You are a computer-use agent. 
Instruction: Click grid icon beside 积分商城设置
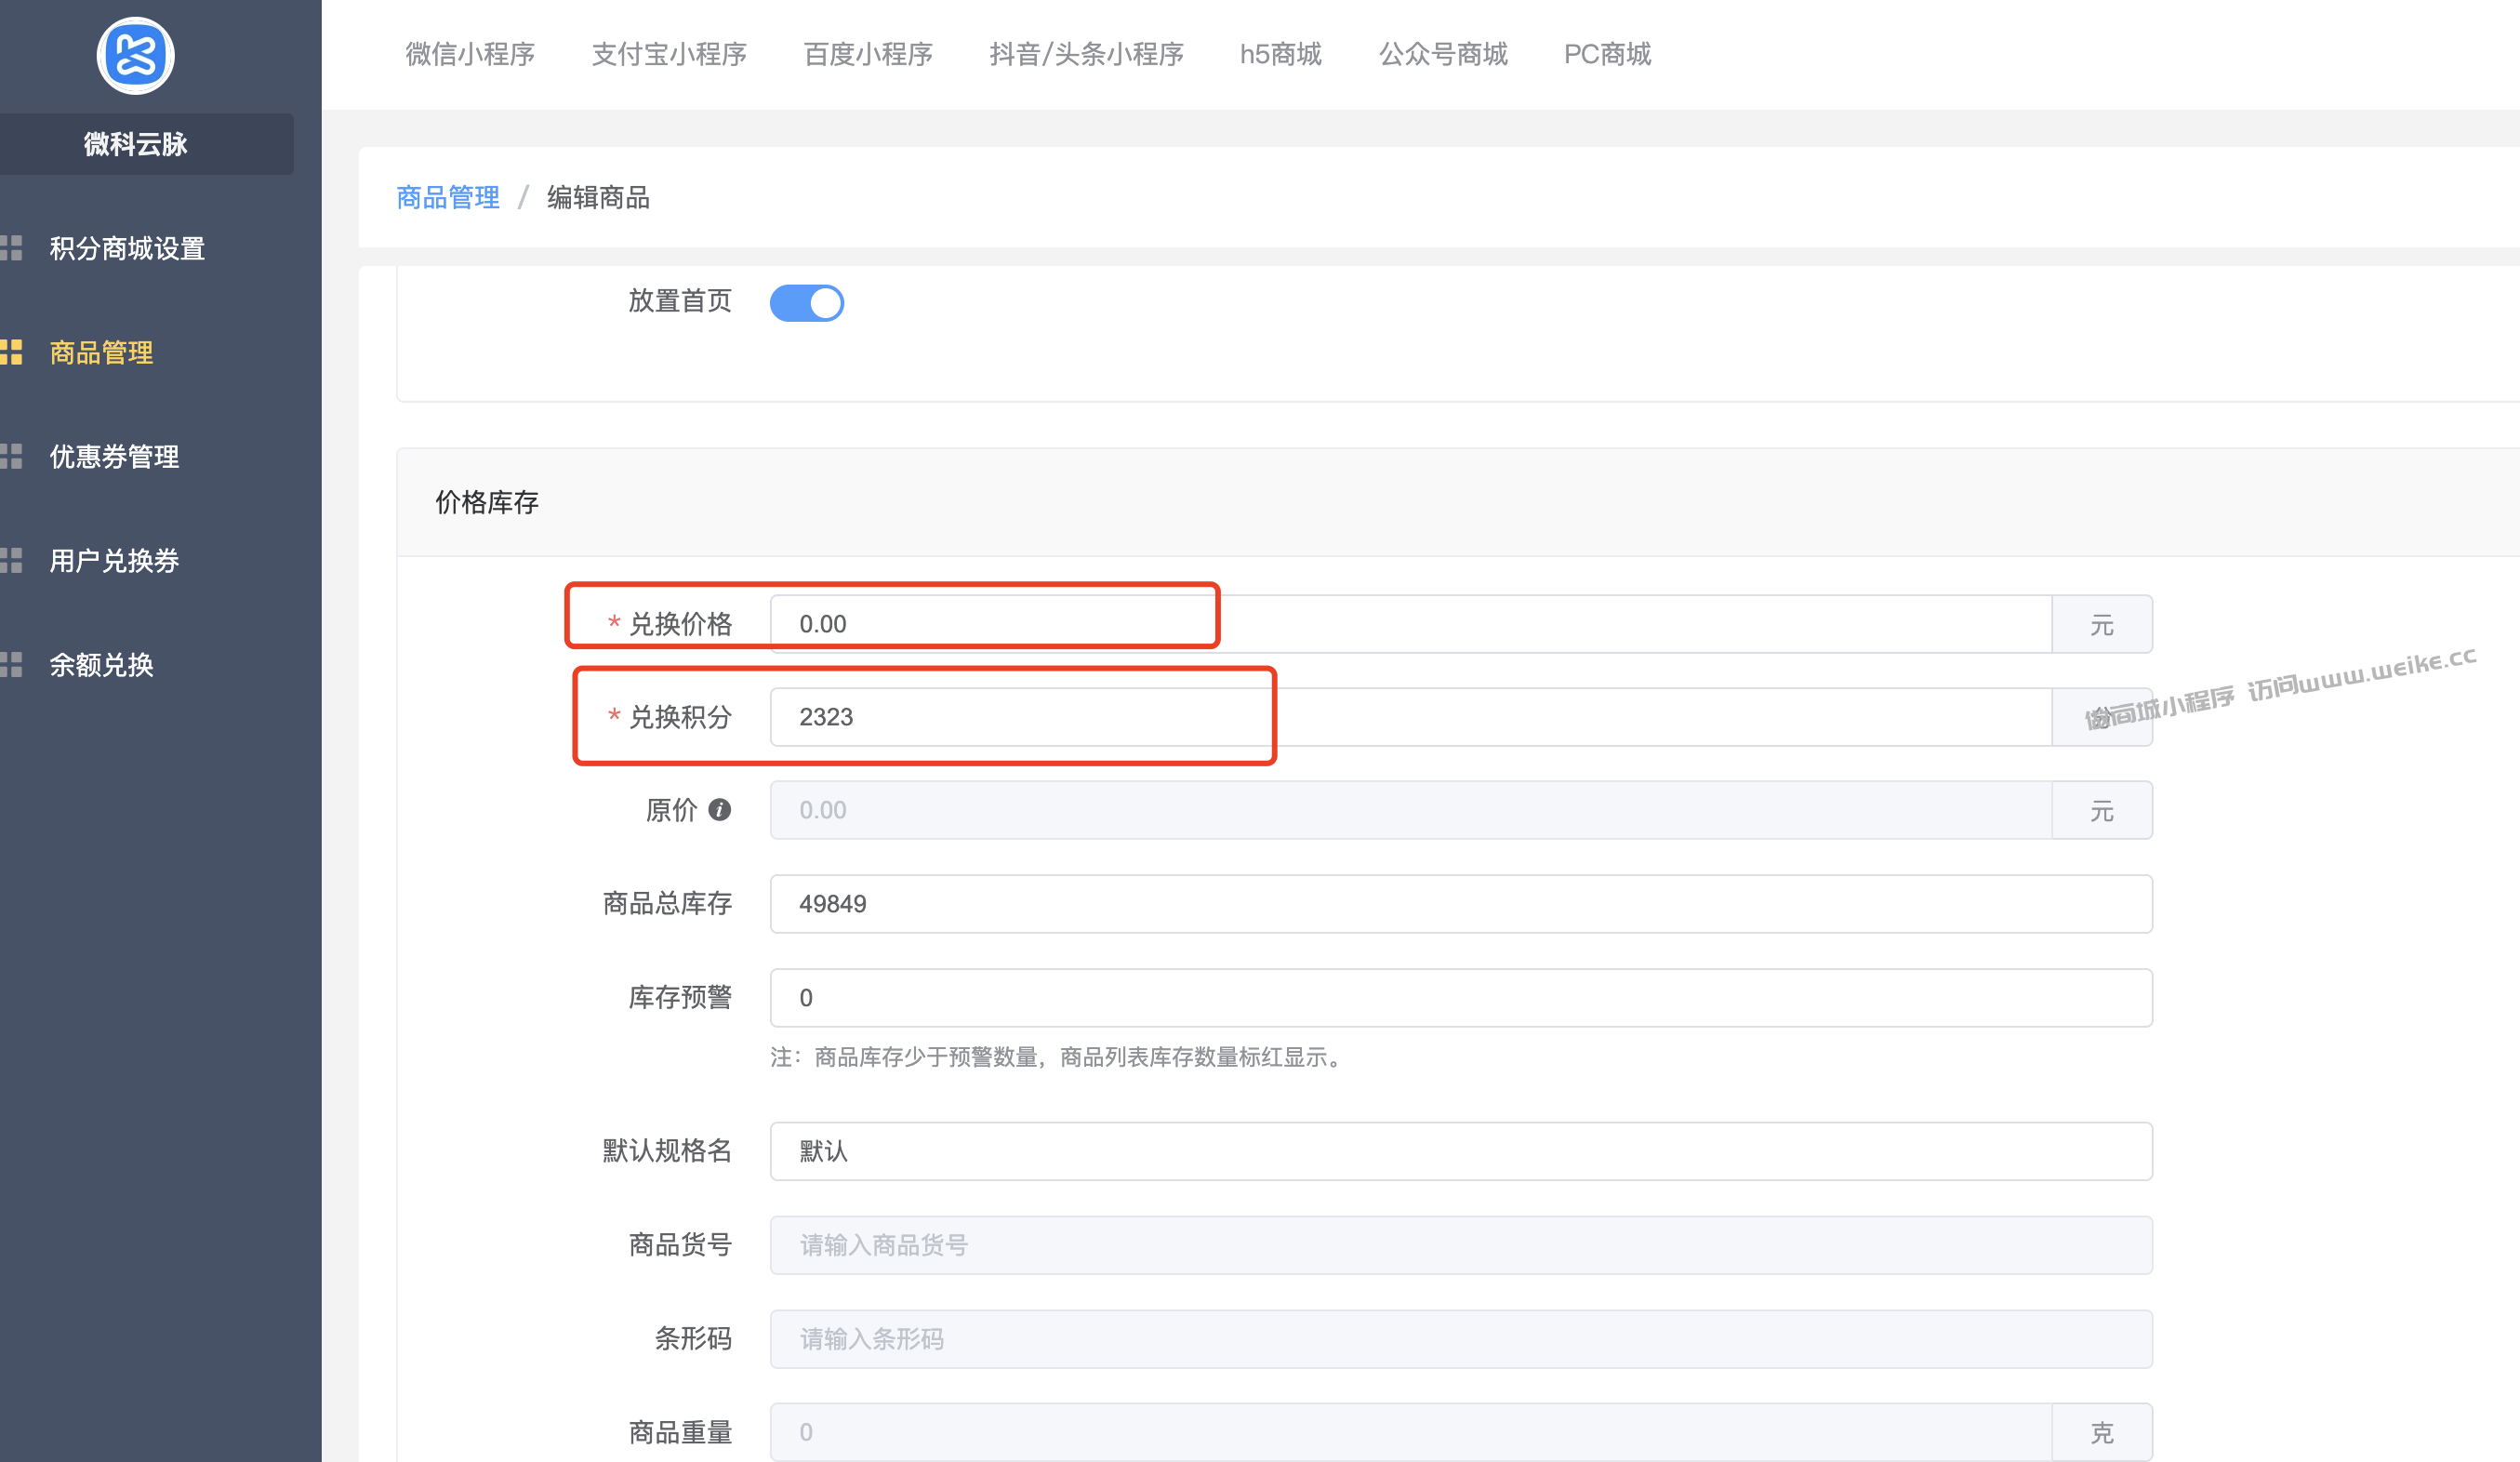tap(11, 248)
